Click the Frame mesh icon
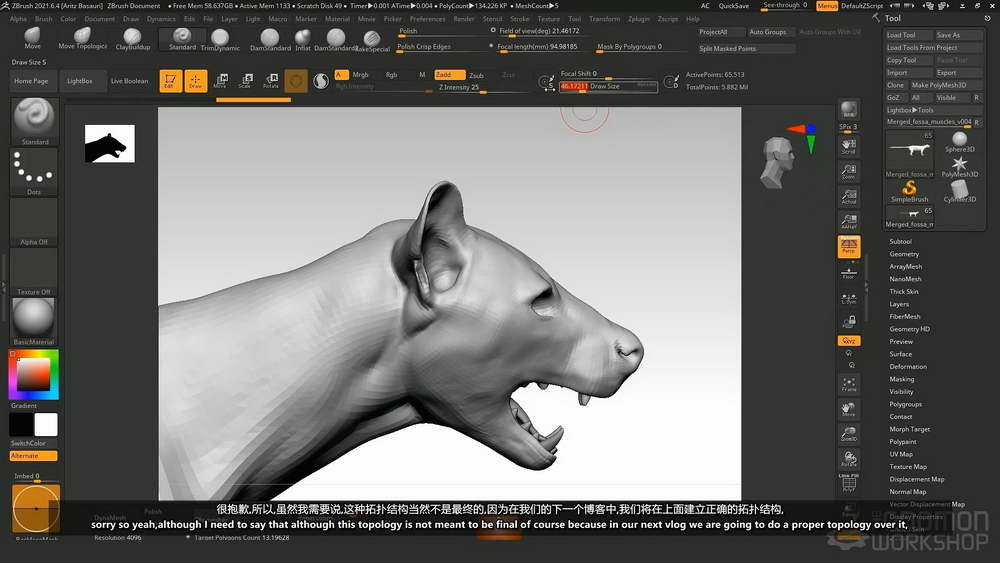The width and height of the screenshot is (1000, 563). coord(848,384)
